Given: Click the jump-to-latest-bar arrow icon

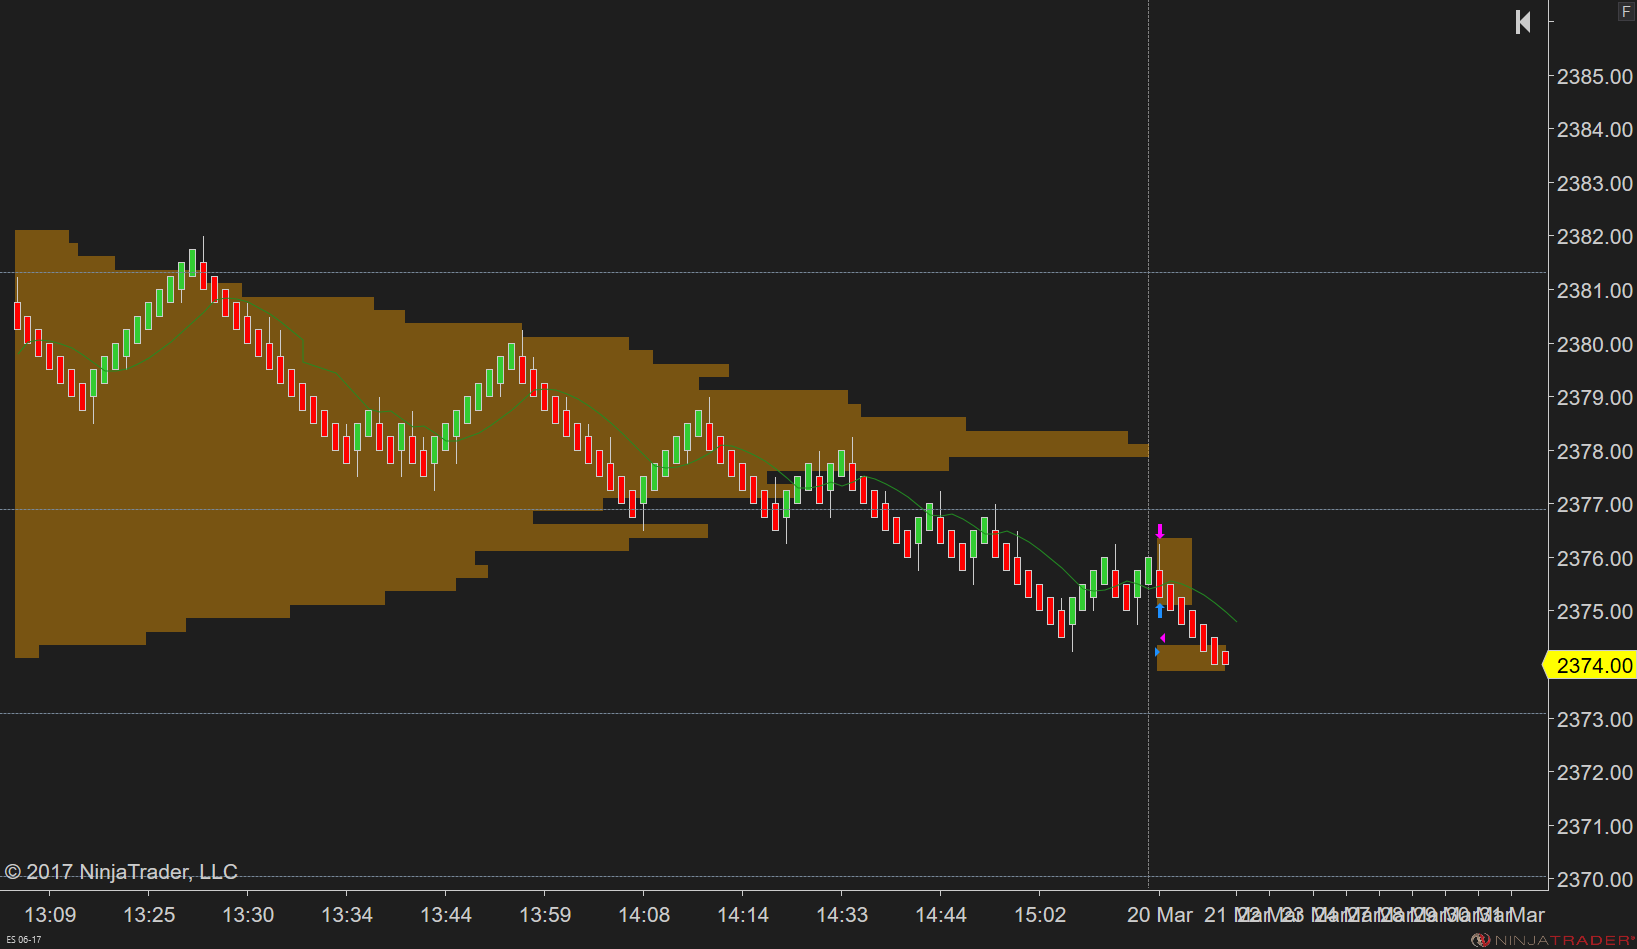Looking at the screenshot, I should [1523, 22].
